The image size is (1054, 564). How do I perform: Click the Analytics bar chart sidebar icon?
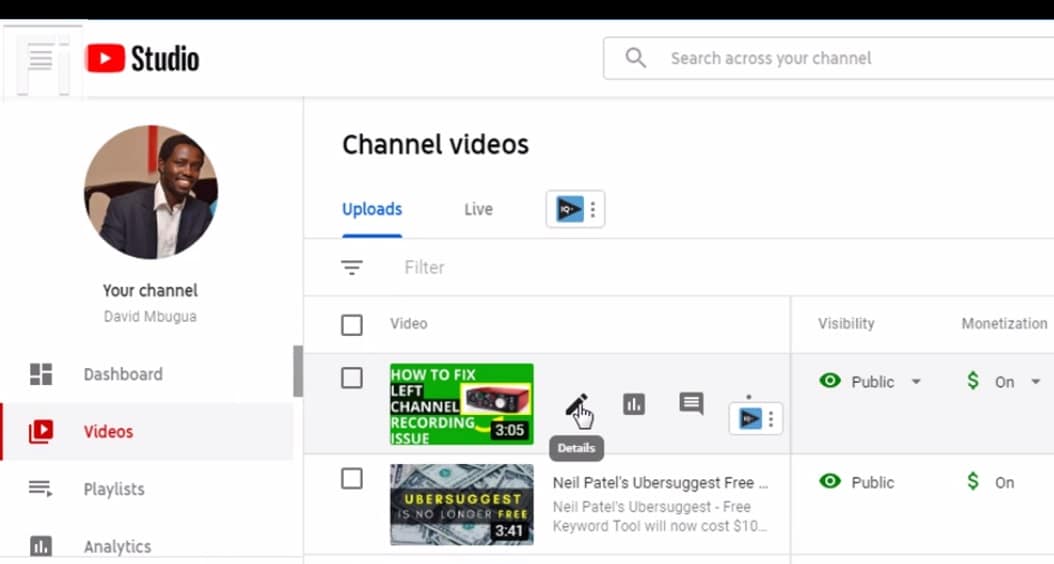click(41, 546)
